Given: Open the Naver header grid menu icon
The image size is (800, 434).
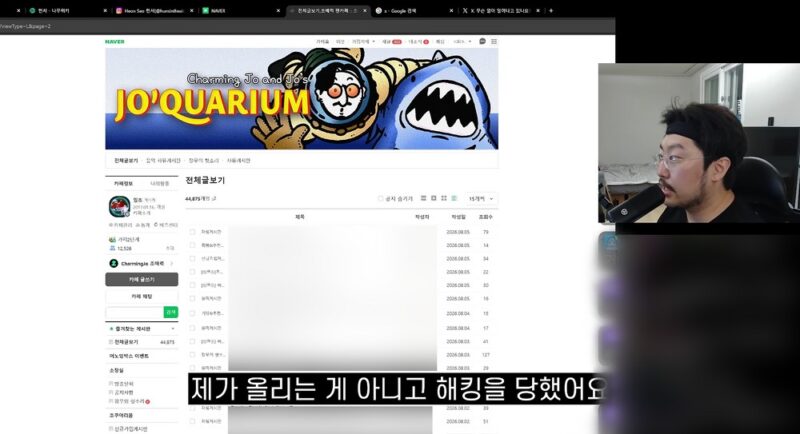Looking at the screenshot, I should click(x=494, y=41).
